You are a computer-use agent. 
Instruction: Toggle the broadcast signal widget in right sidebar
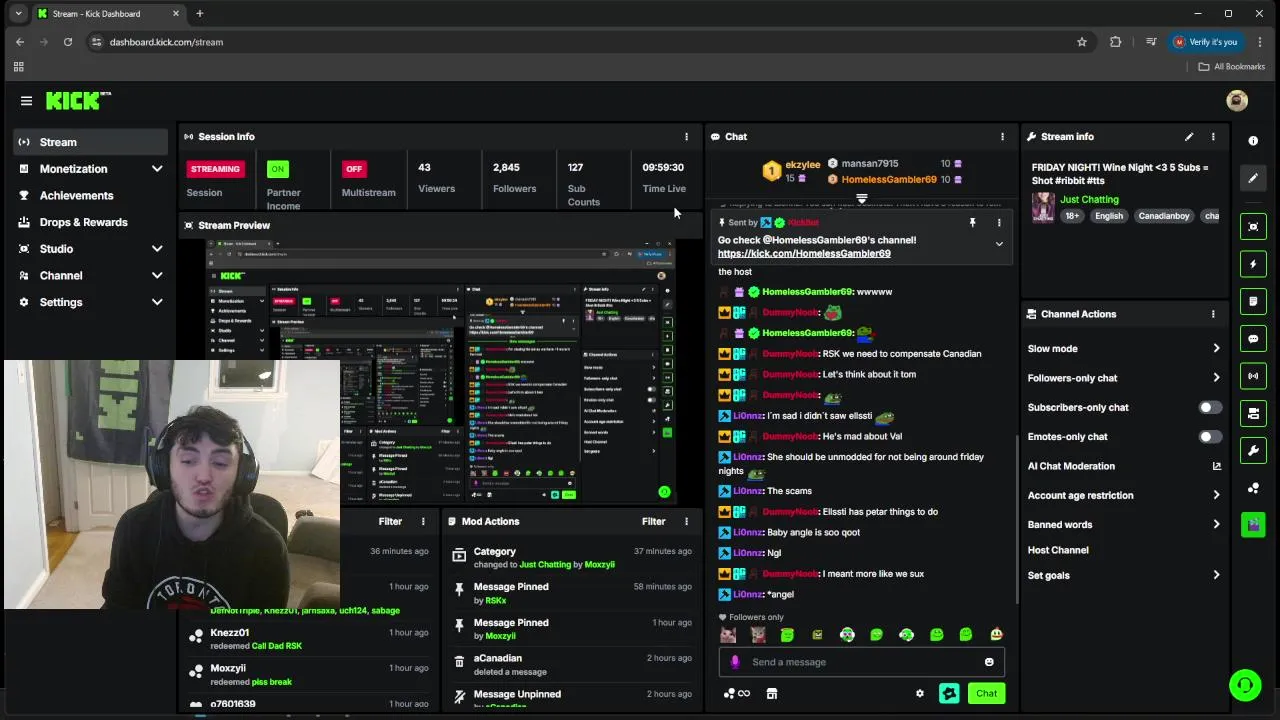[x=1253, y=376]
